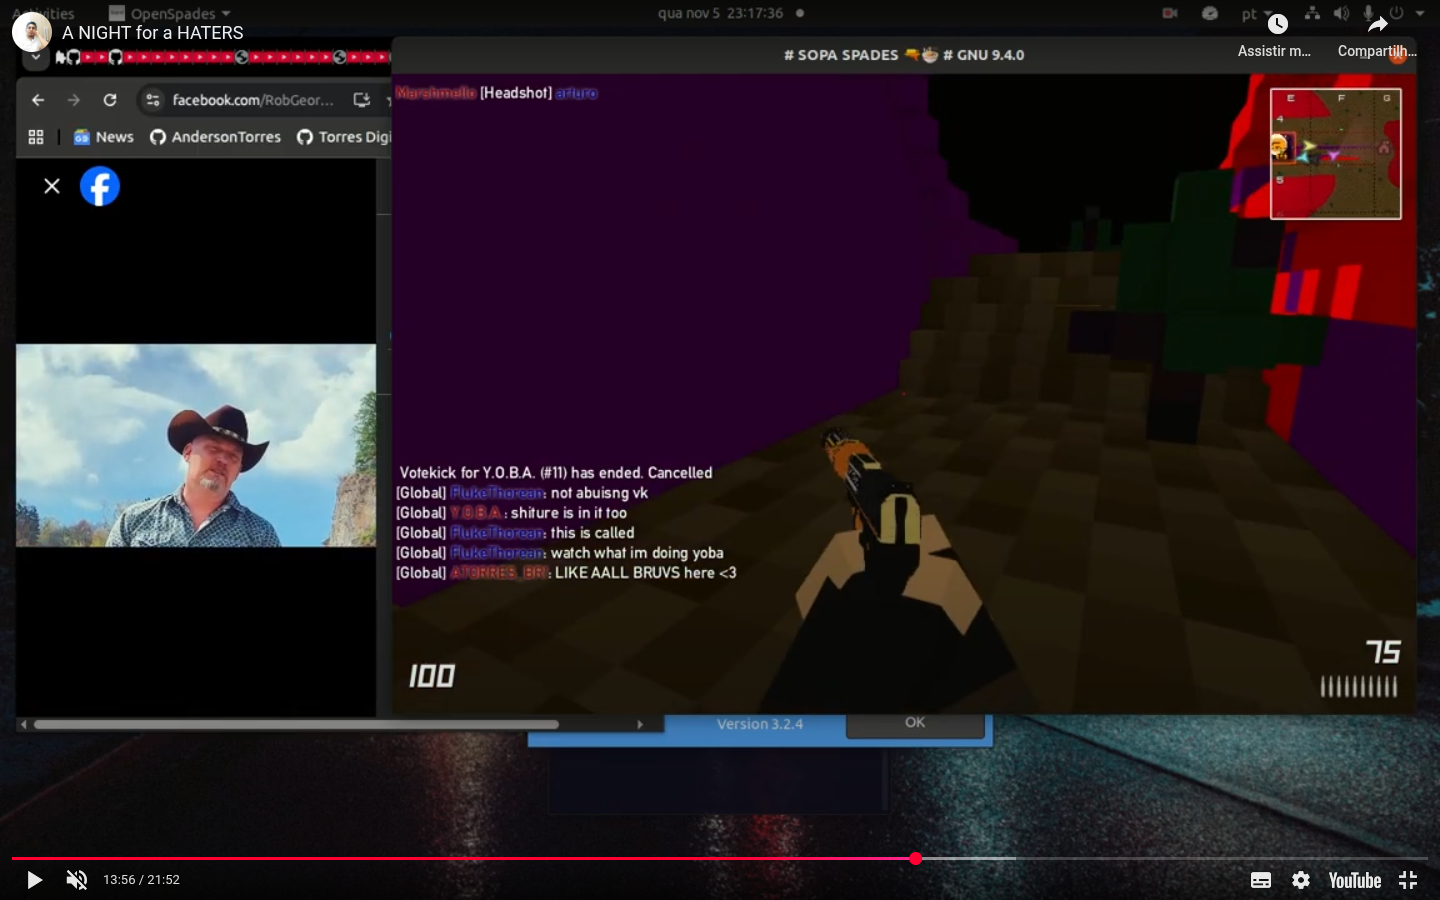Play the video
The image size is (1440, 900).
pos(34,880)
